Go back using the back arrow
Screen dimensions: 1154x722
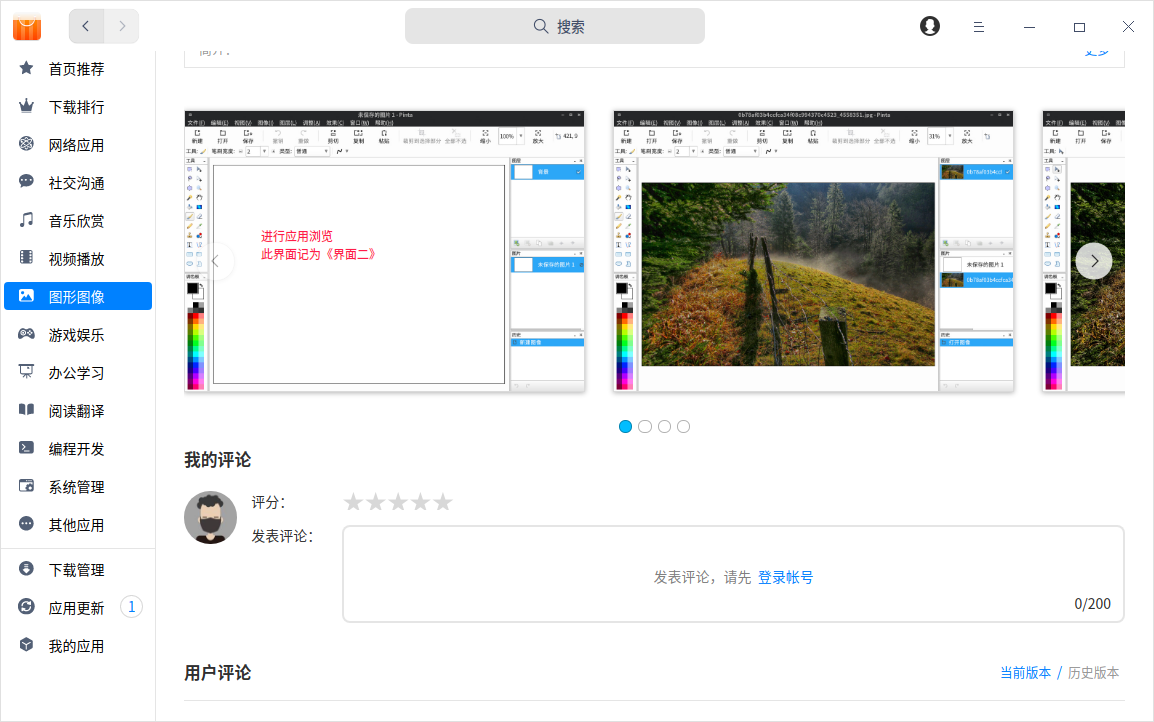click(86, 27)
